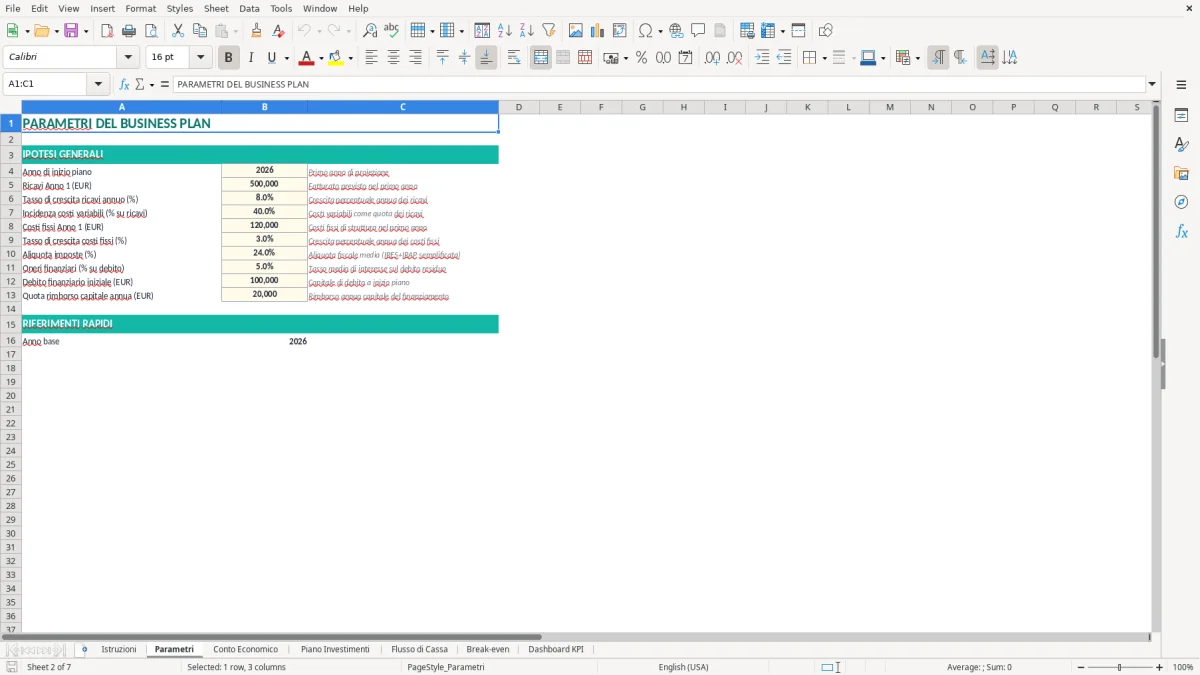Image resolution: width=1200 pixels, height=675 pixels.
Task: Click the Cut scissors icon
Action: tap(178, 31)
